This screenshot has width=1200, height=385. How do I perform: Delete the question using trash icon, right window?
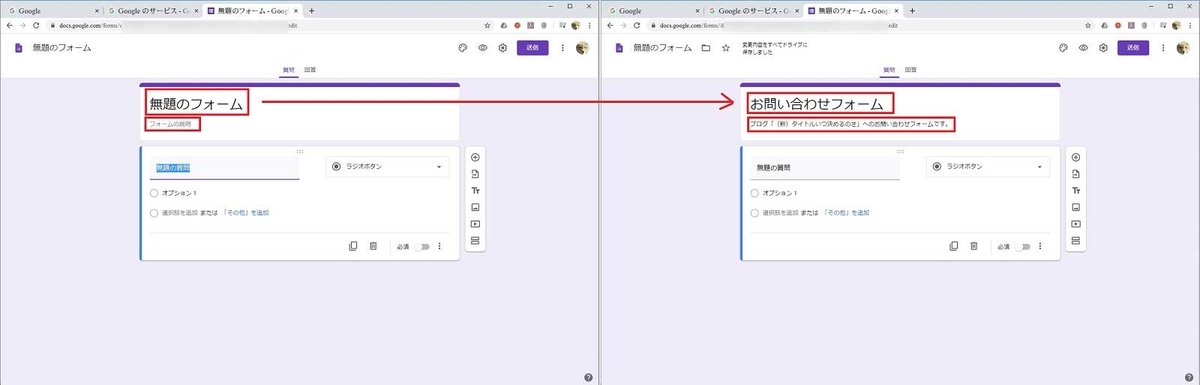click(x=973, y=246)
